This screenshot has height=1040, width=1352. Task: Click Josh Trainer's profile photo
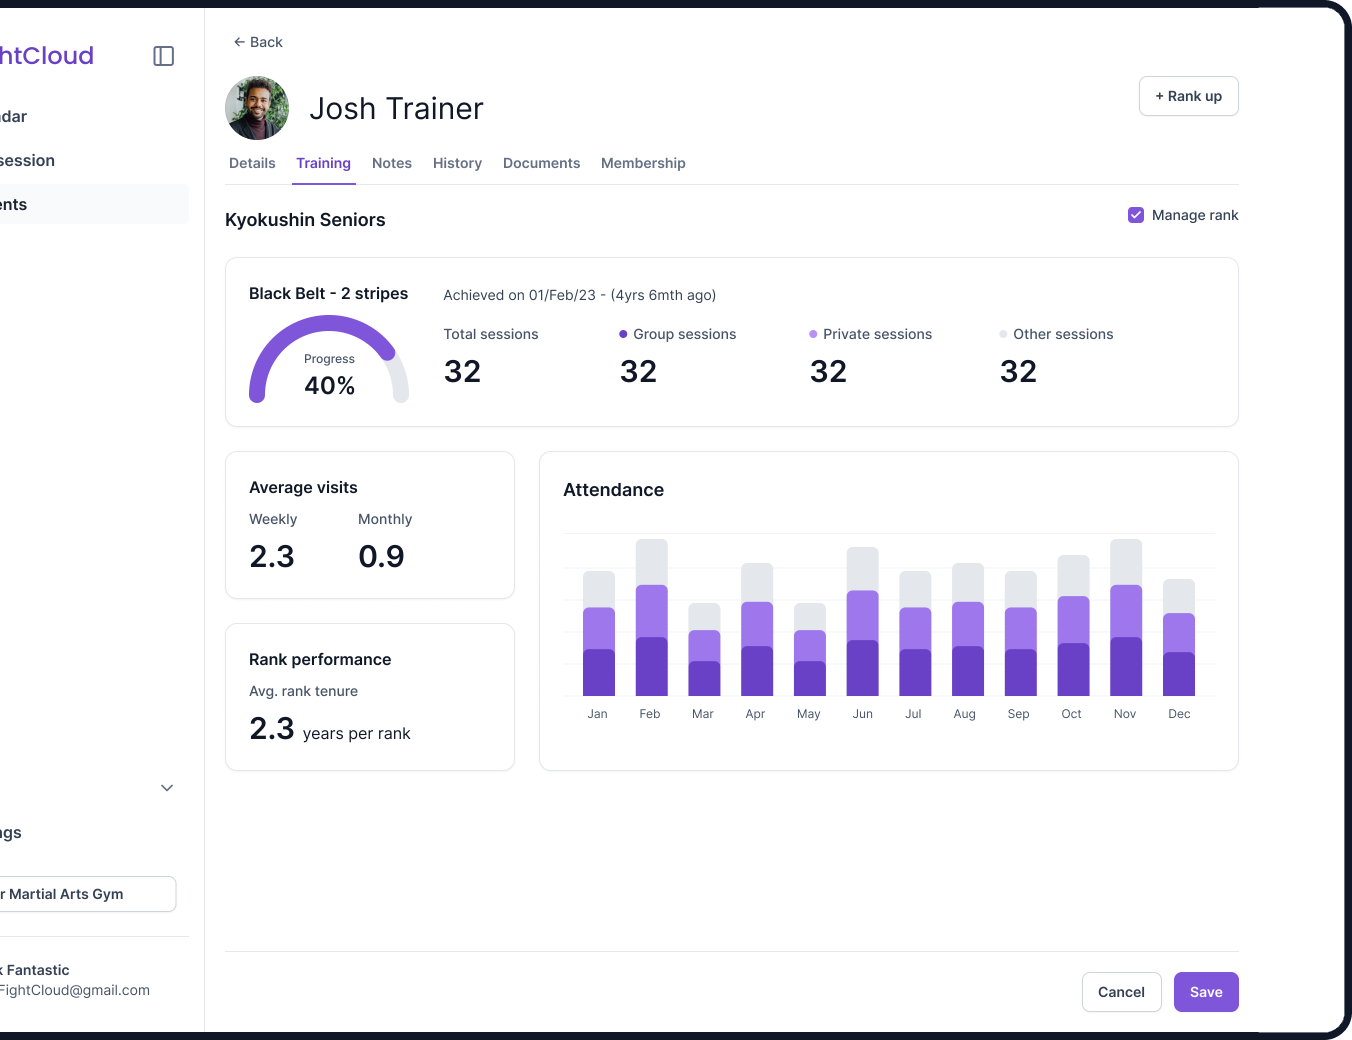tap(257, 108)
